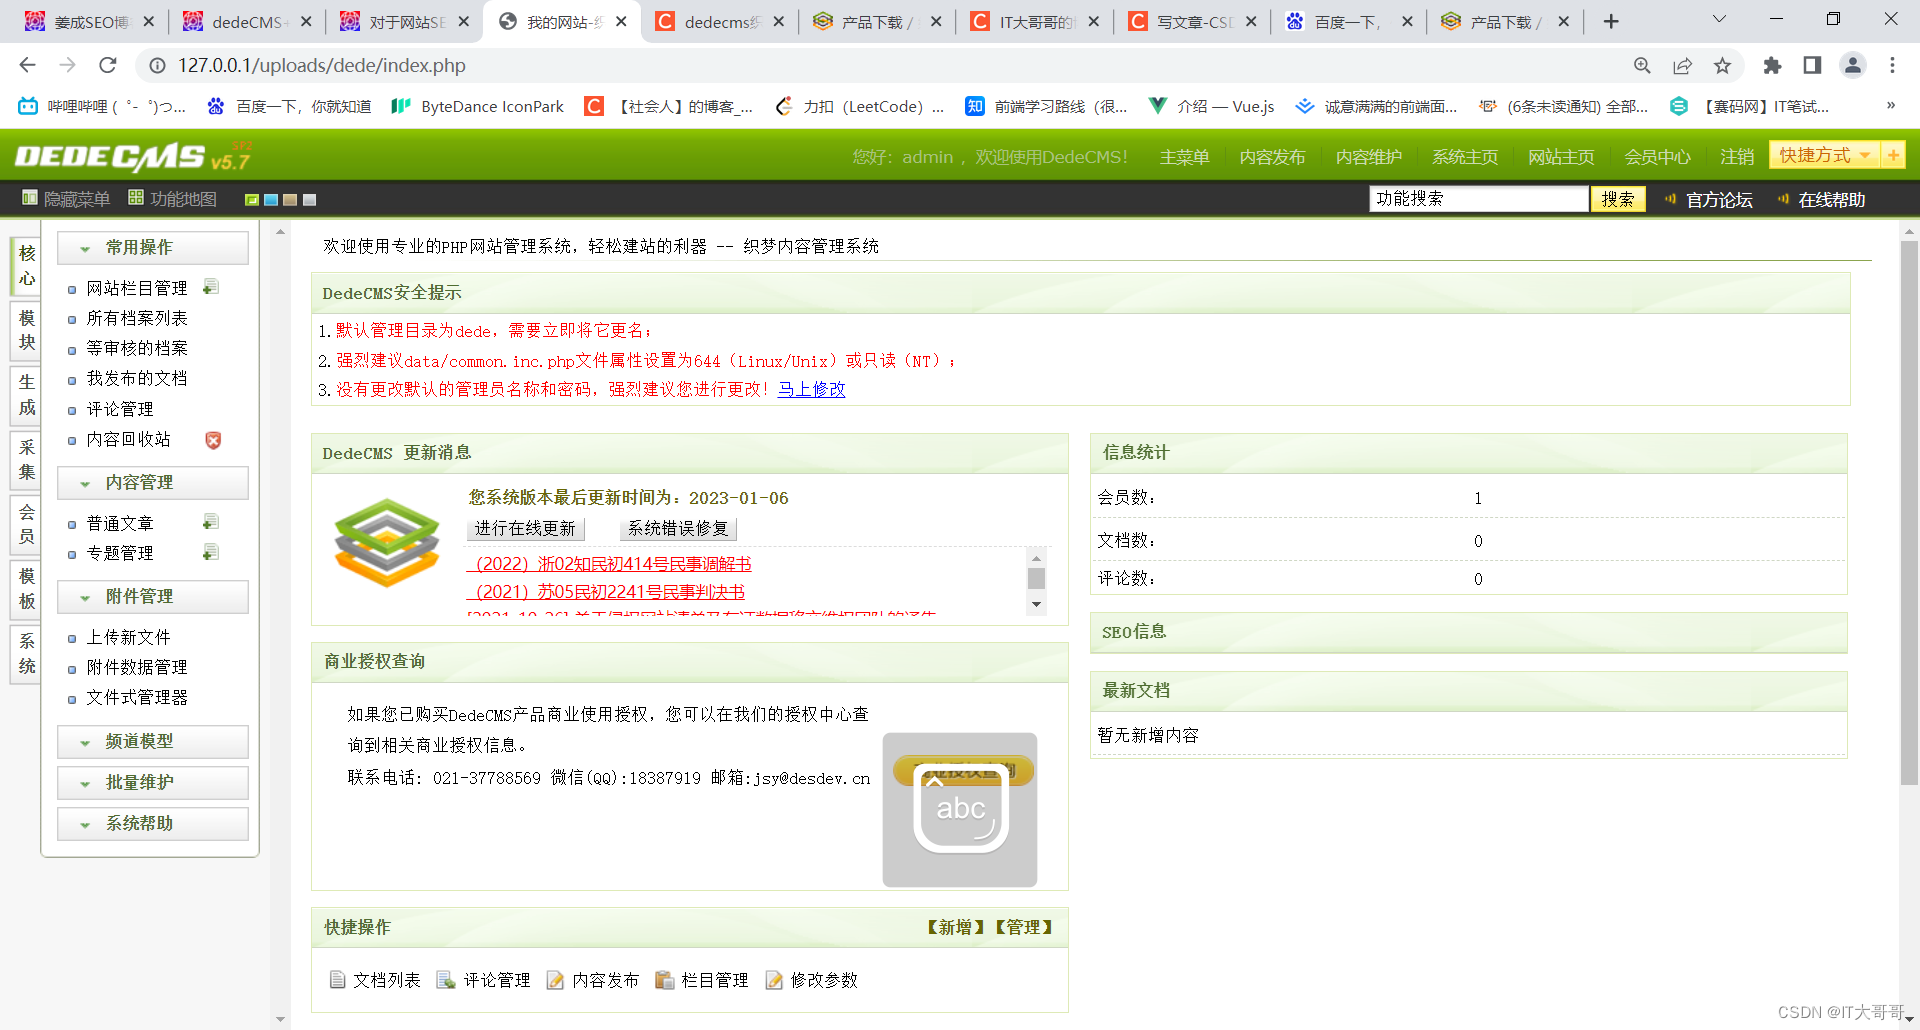Click the abc overlay image in 商业授权查询
The height and width of the screenshot is (1030, 1920).
point(960,810)
